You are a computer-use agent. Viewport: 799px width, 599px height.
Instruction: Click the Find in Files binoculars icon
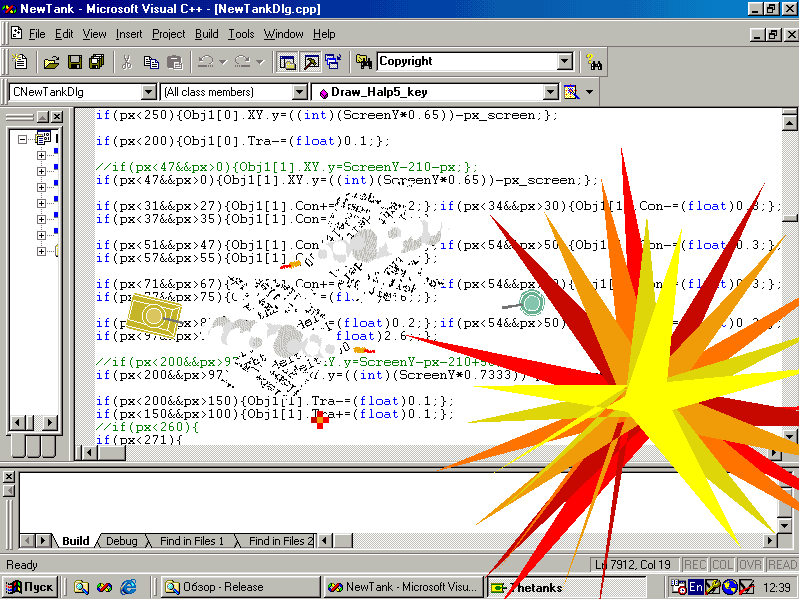click(x=364, y=62)
